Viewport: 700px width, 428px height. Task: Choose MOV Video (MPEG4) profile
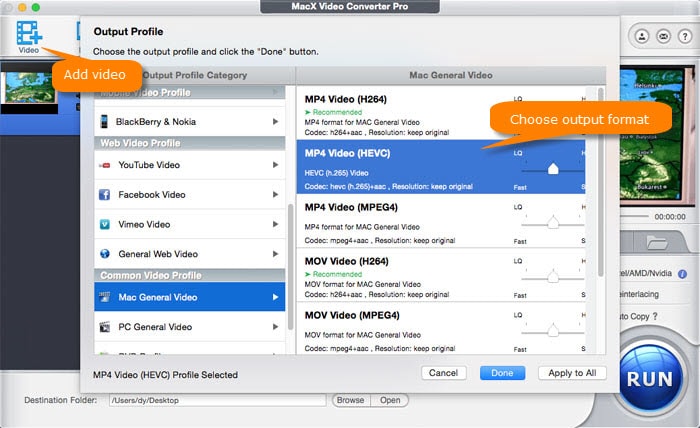441,328
